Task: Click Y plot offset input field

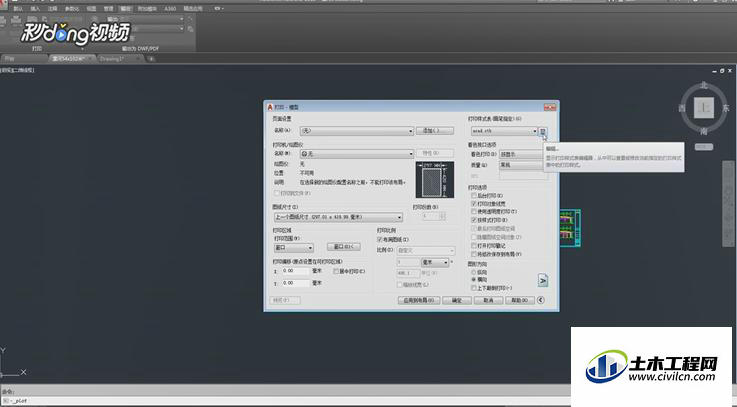Action: [x=295, y=283]
